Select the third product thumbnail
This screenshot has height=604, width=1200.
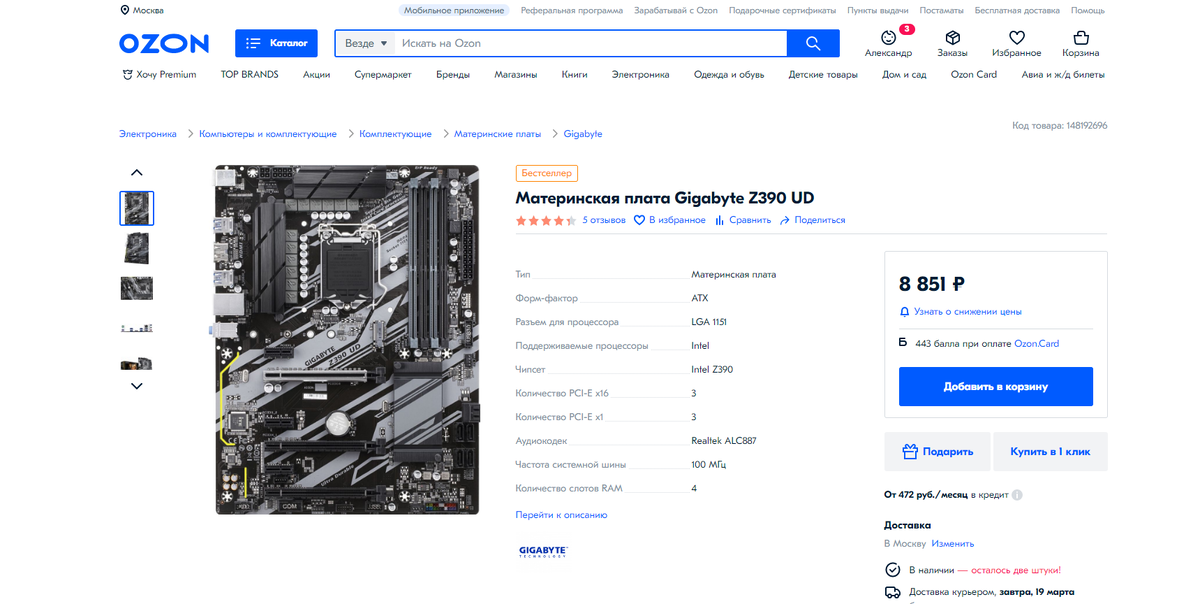[x=137, y=288]
